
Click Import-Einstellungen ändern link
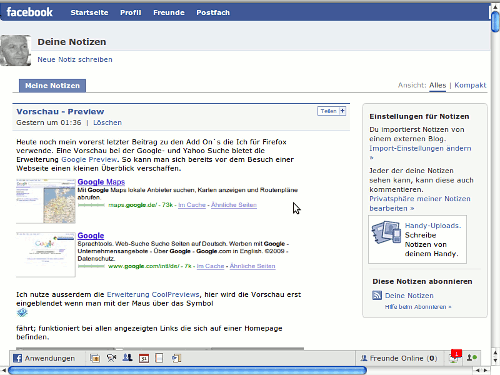[x=420, y=153]
